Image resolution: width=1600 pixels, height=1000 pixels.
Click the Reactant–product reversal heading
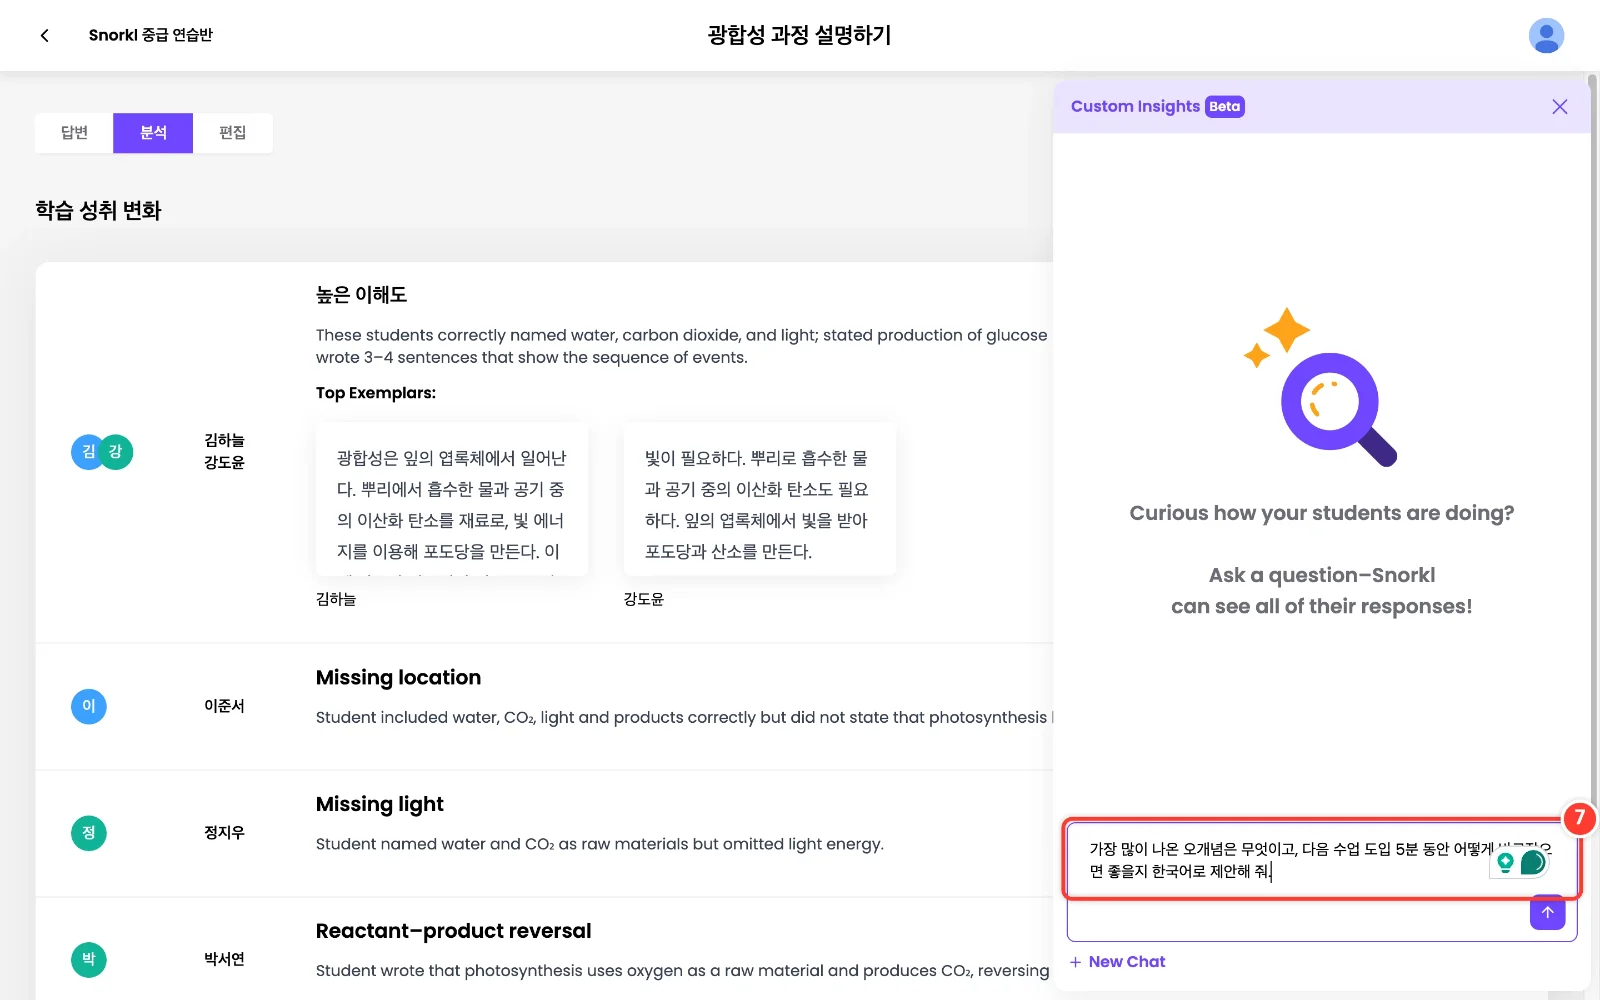[453, 931]
